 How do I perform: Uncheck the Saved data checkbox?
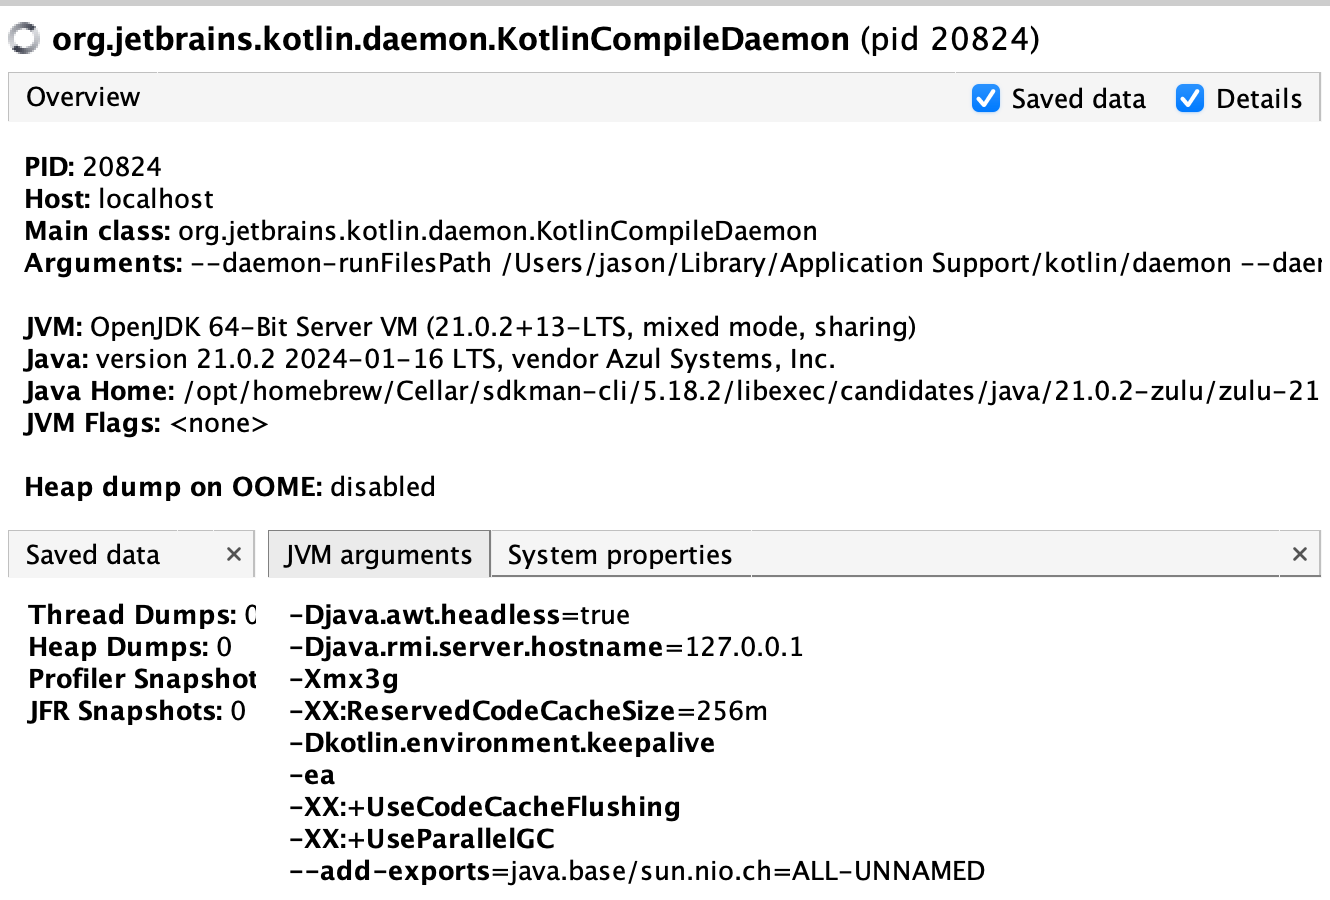[x=986, y=98]
